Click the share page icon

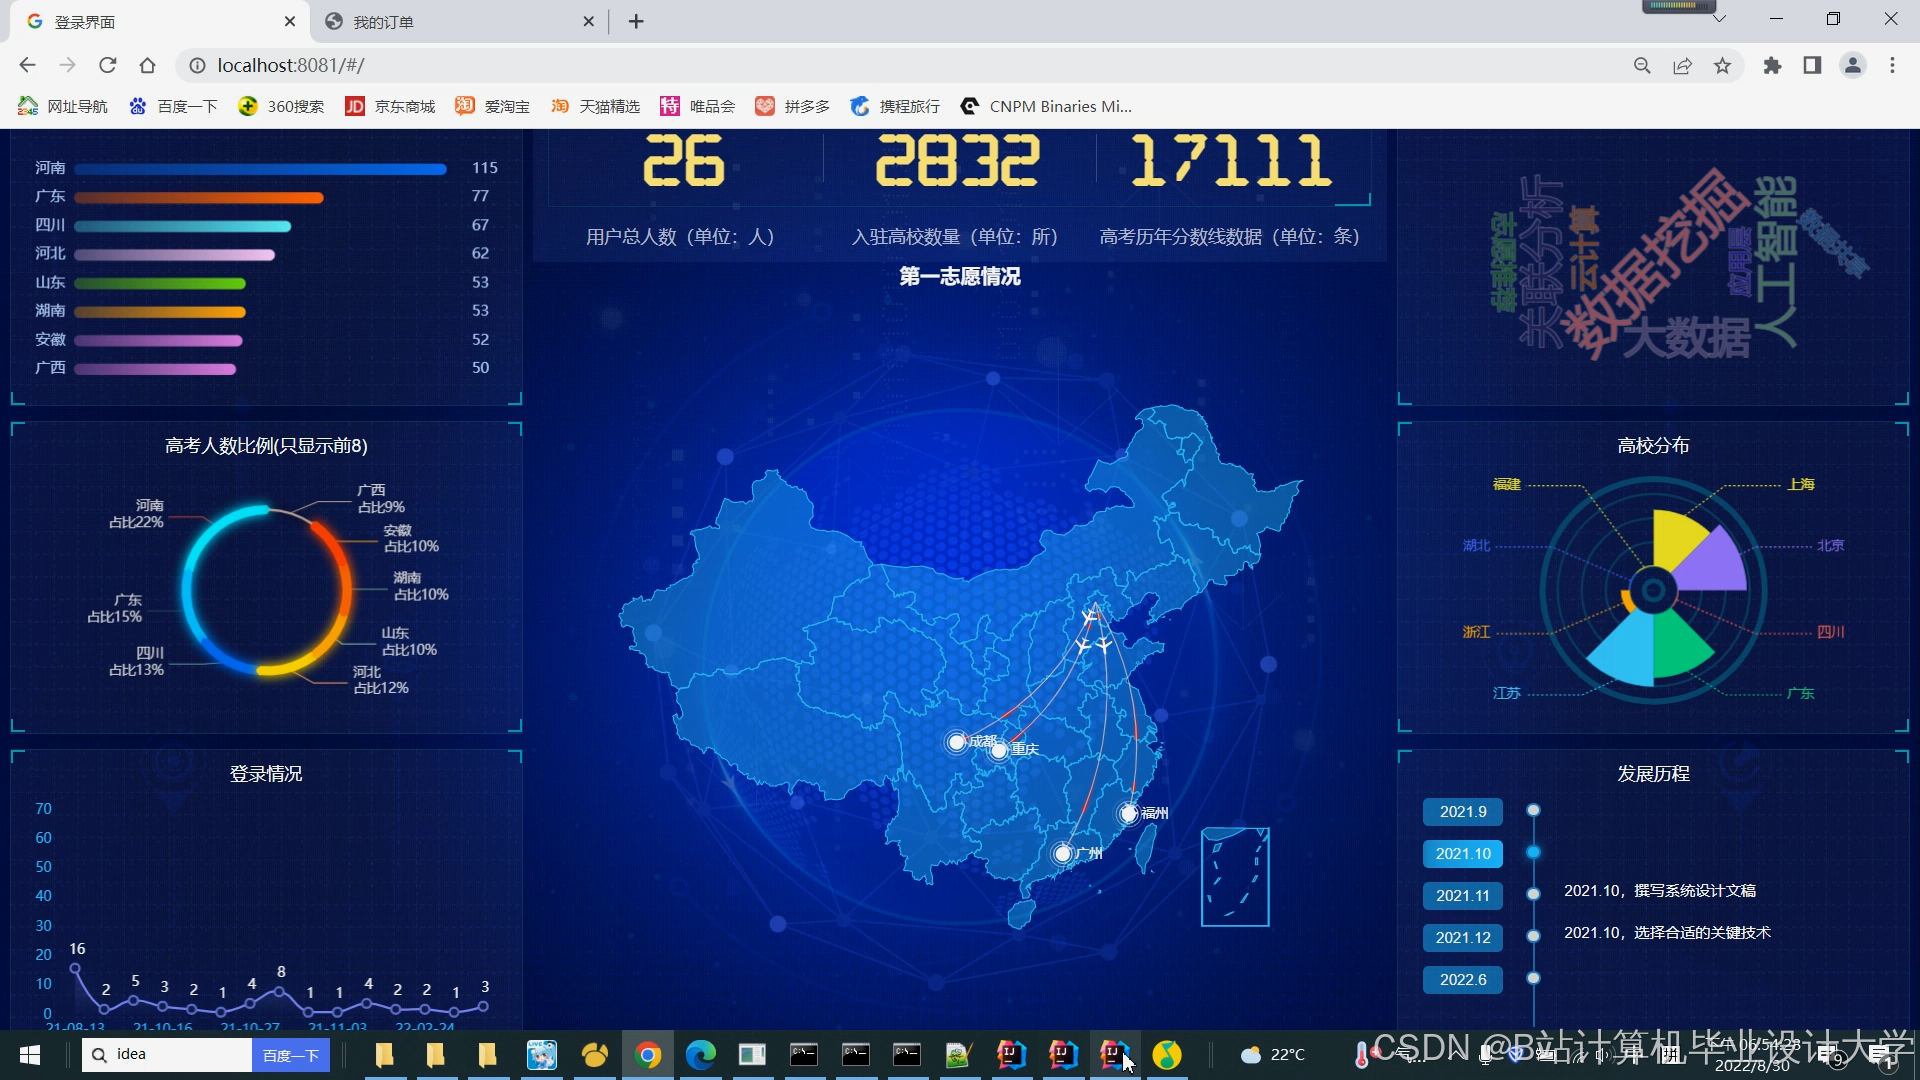1682,65
